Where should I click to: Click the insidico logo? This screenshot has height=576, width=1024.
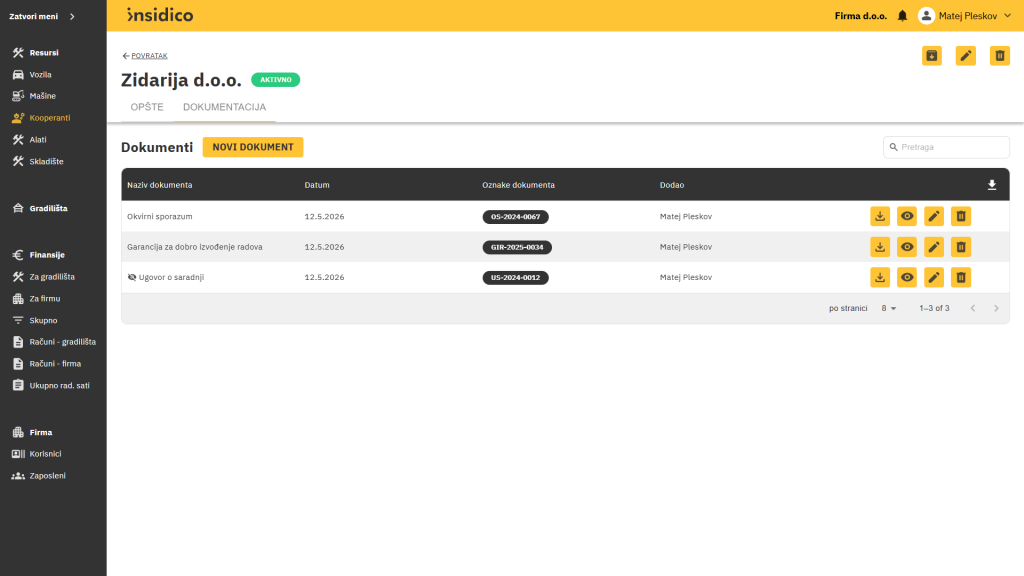click(x=160, y=15)
